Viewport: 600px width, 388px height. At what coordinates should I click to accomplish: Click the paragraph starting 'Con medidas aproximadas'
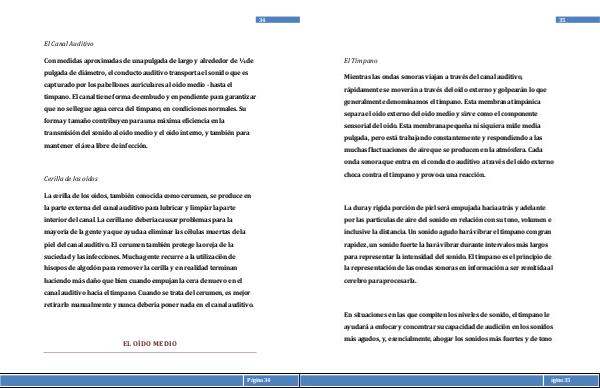(x=150, y=103)
